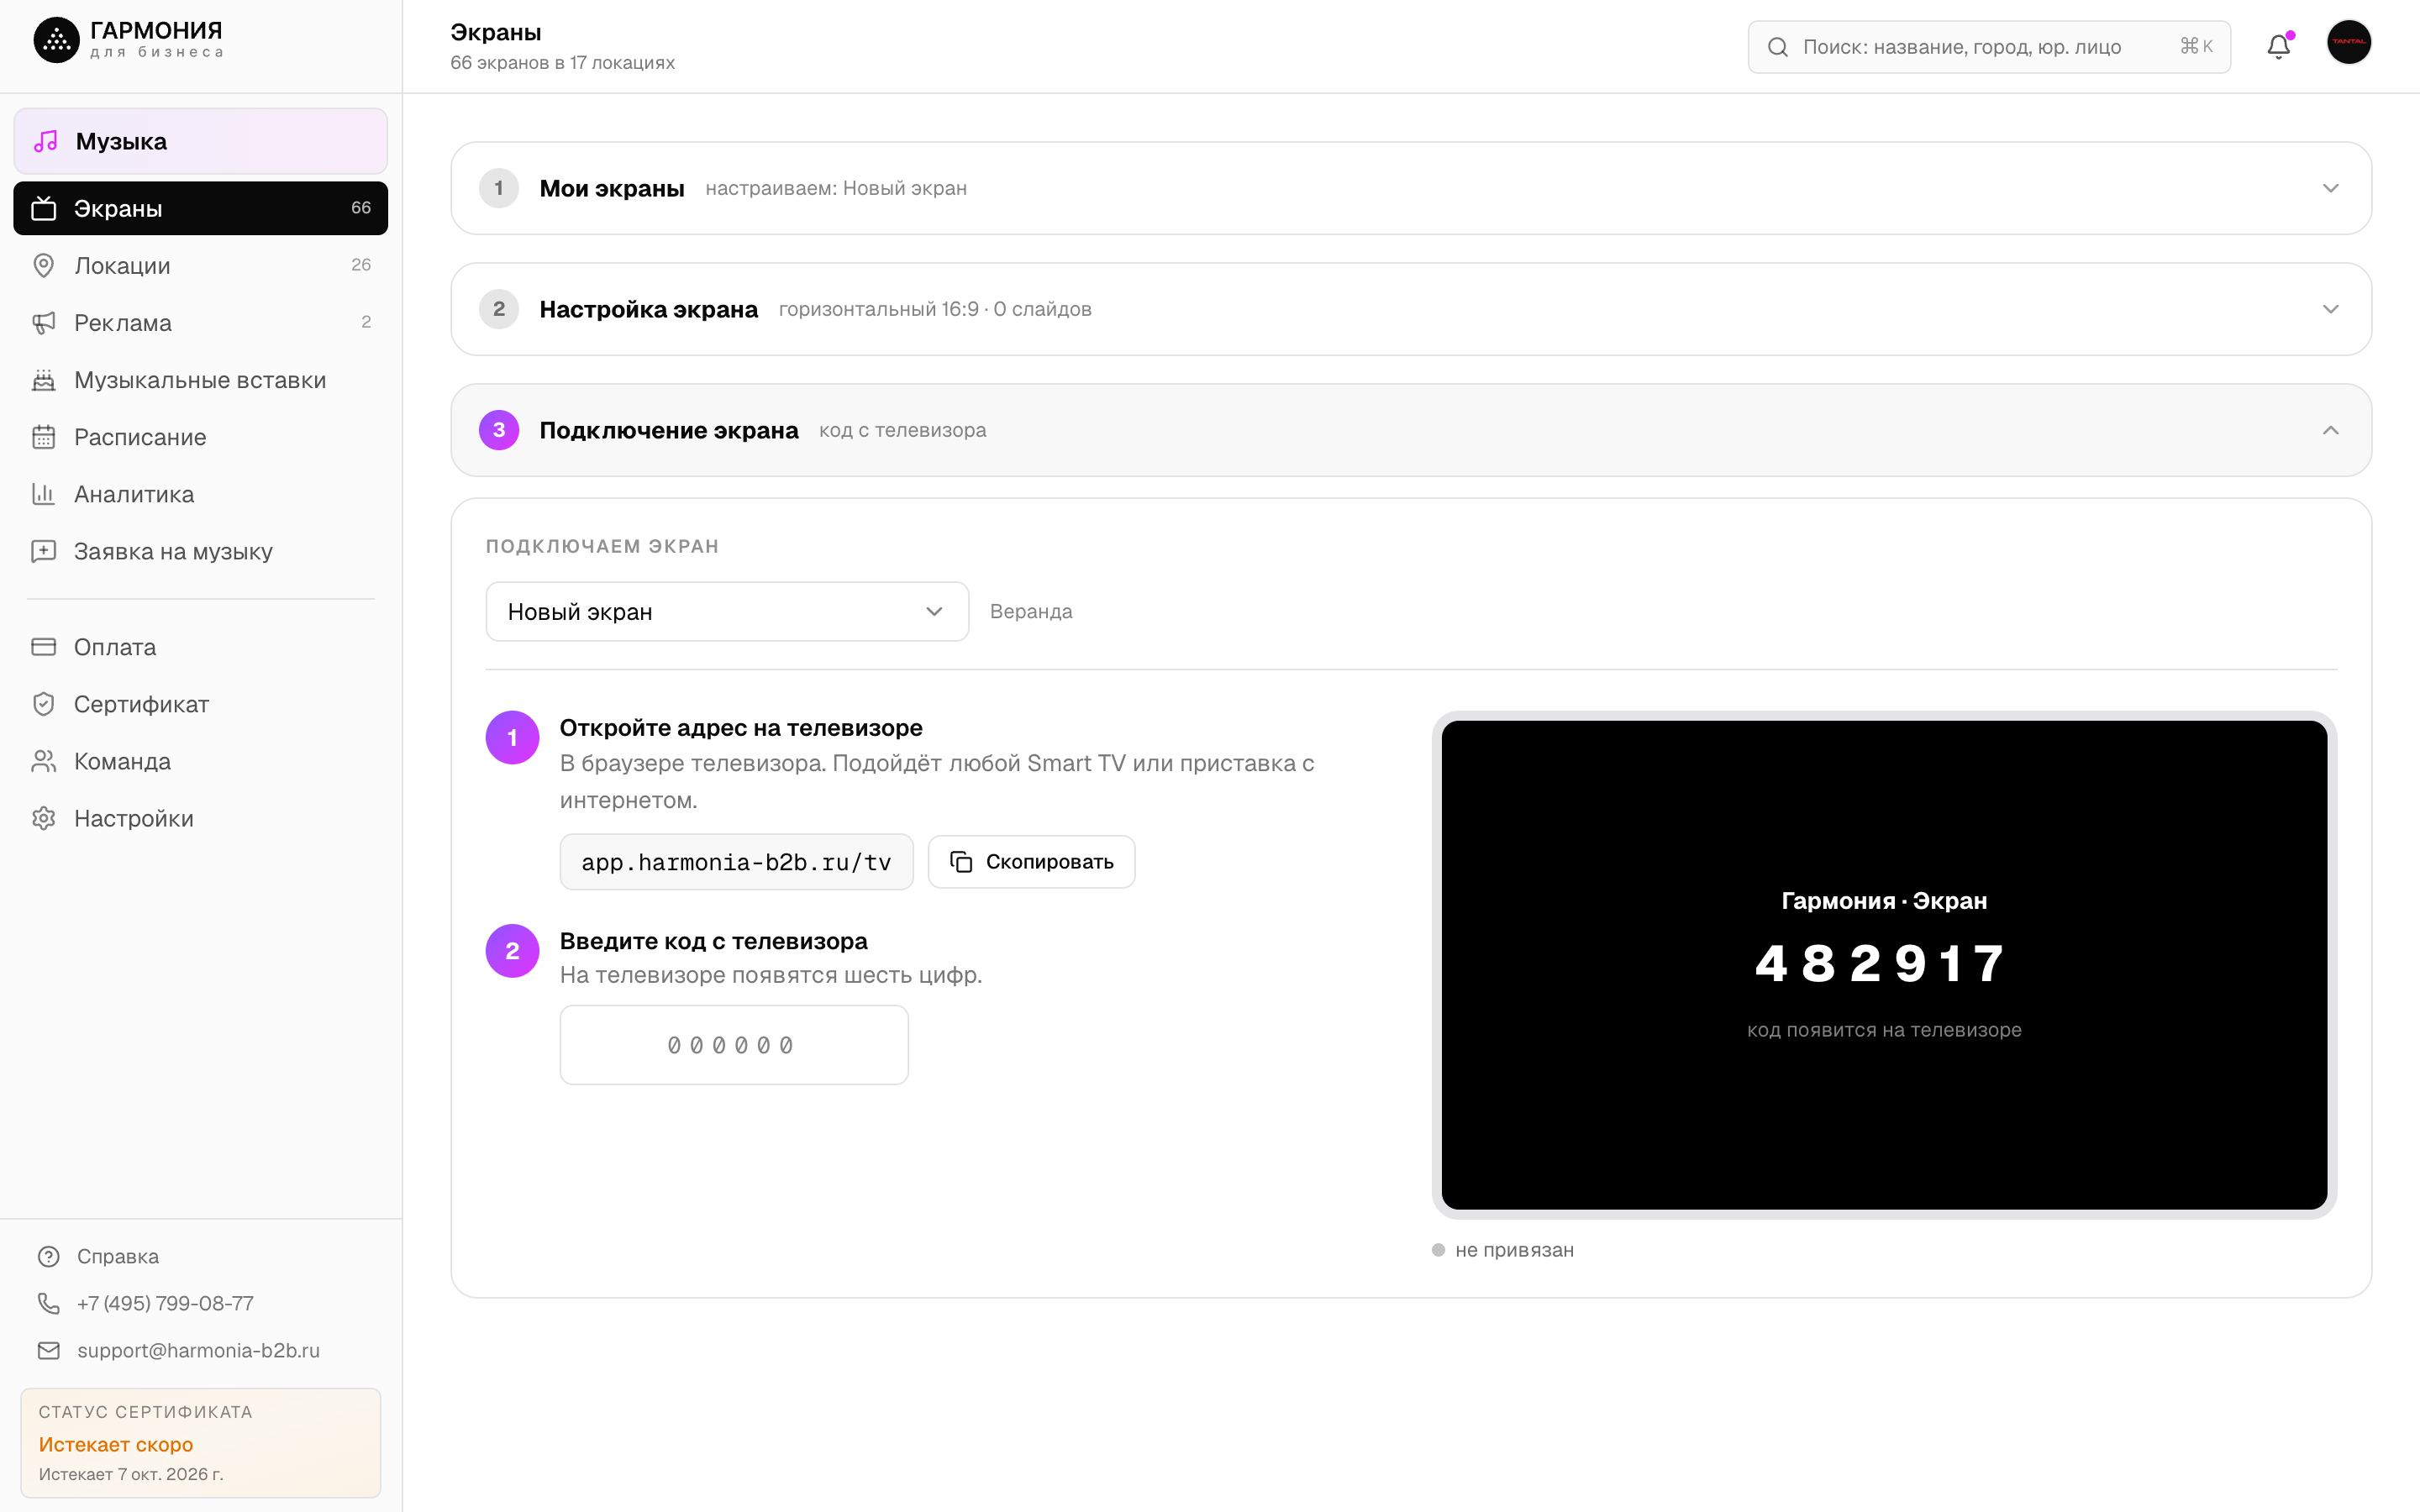The height and width of the screenshot is (1512, 2420).
Task: Open the Новый экран dropdown
Action: click(x=727, y=611)
